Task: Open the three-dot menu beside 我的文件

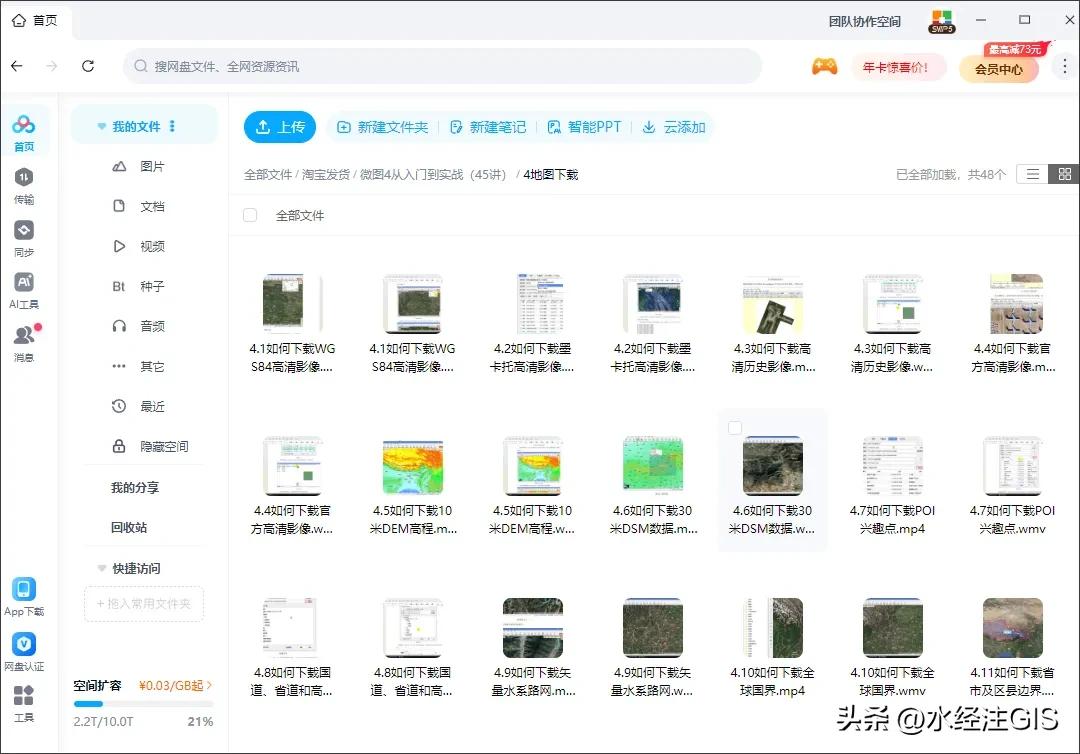Action: (172, 127)
